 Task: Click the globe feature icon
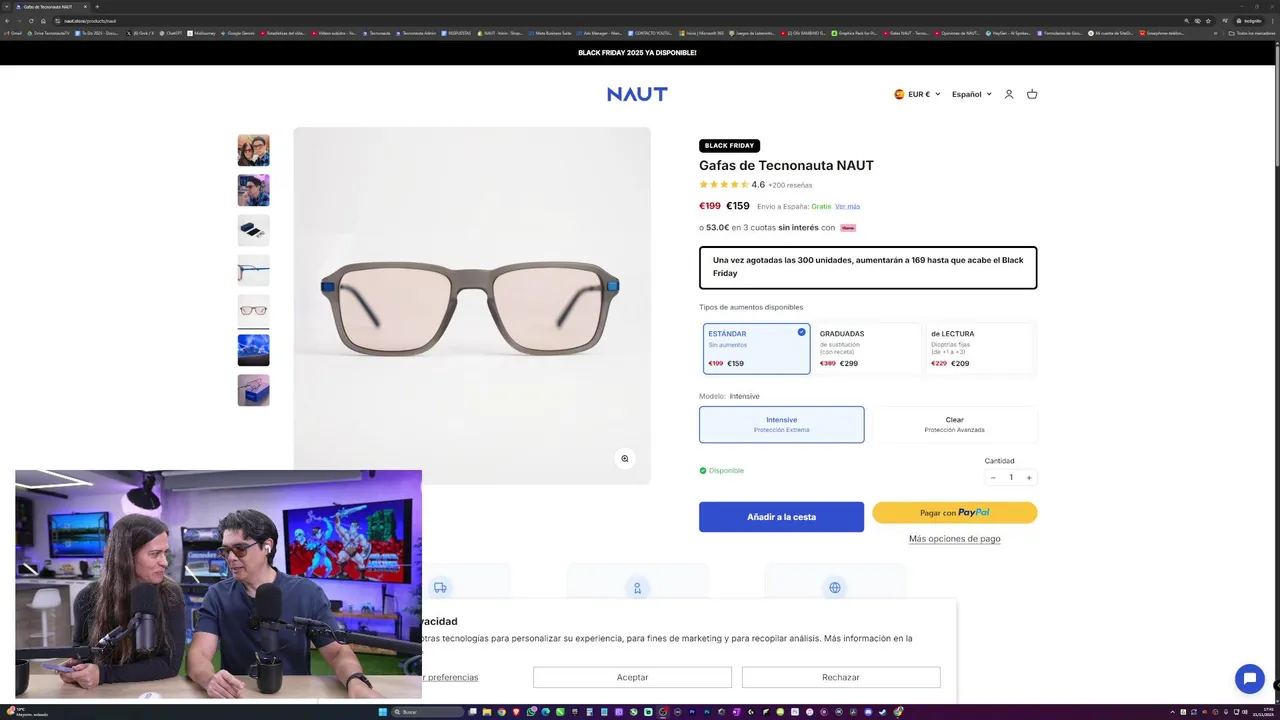835,588
